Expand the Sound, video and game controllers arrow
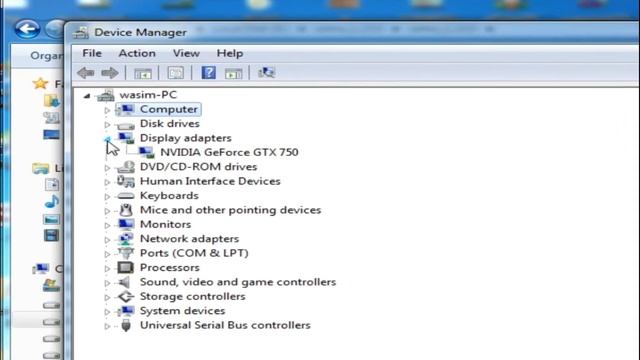Screen dimensions: 640x360 pyautogui.click(x=107, y=283)
